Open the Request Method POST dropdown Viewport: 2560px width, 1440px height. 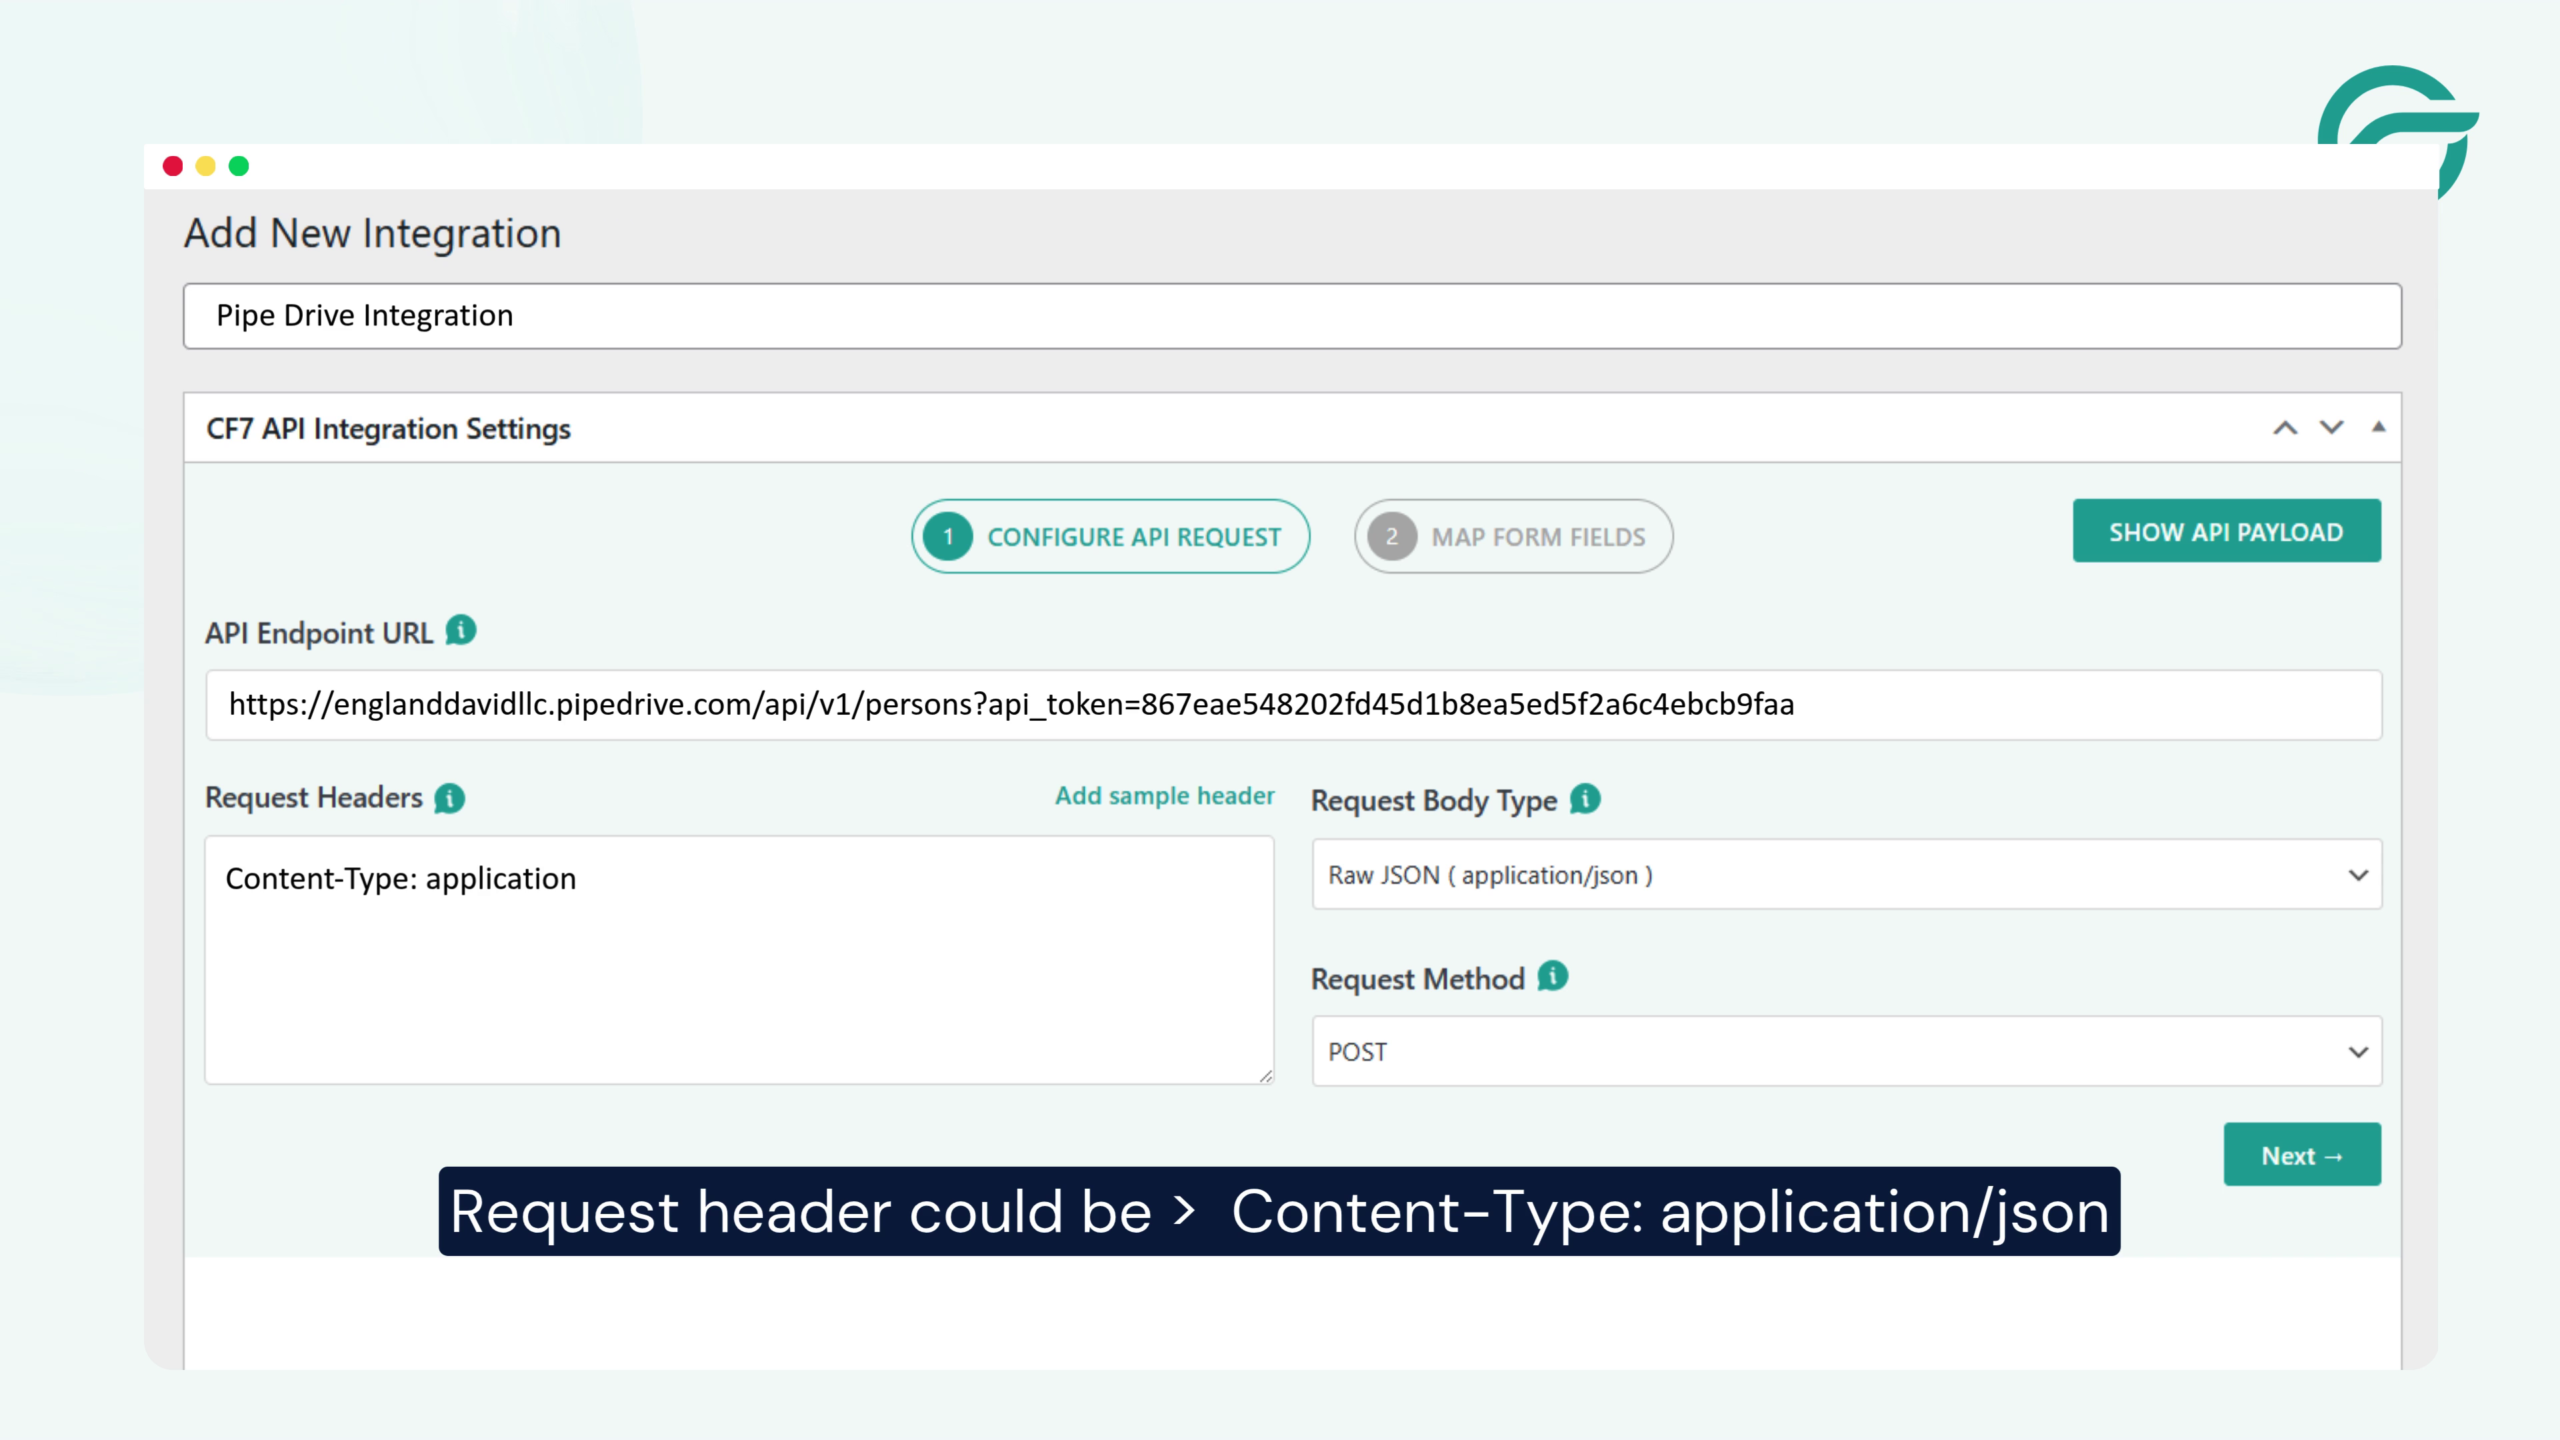tap(1847, 1052)
